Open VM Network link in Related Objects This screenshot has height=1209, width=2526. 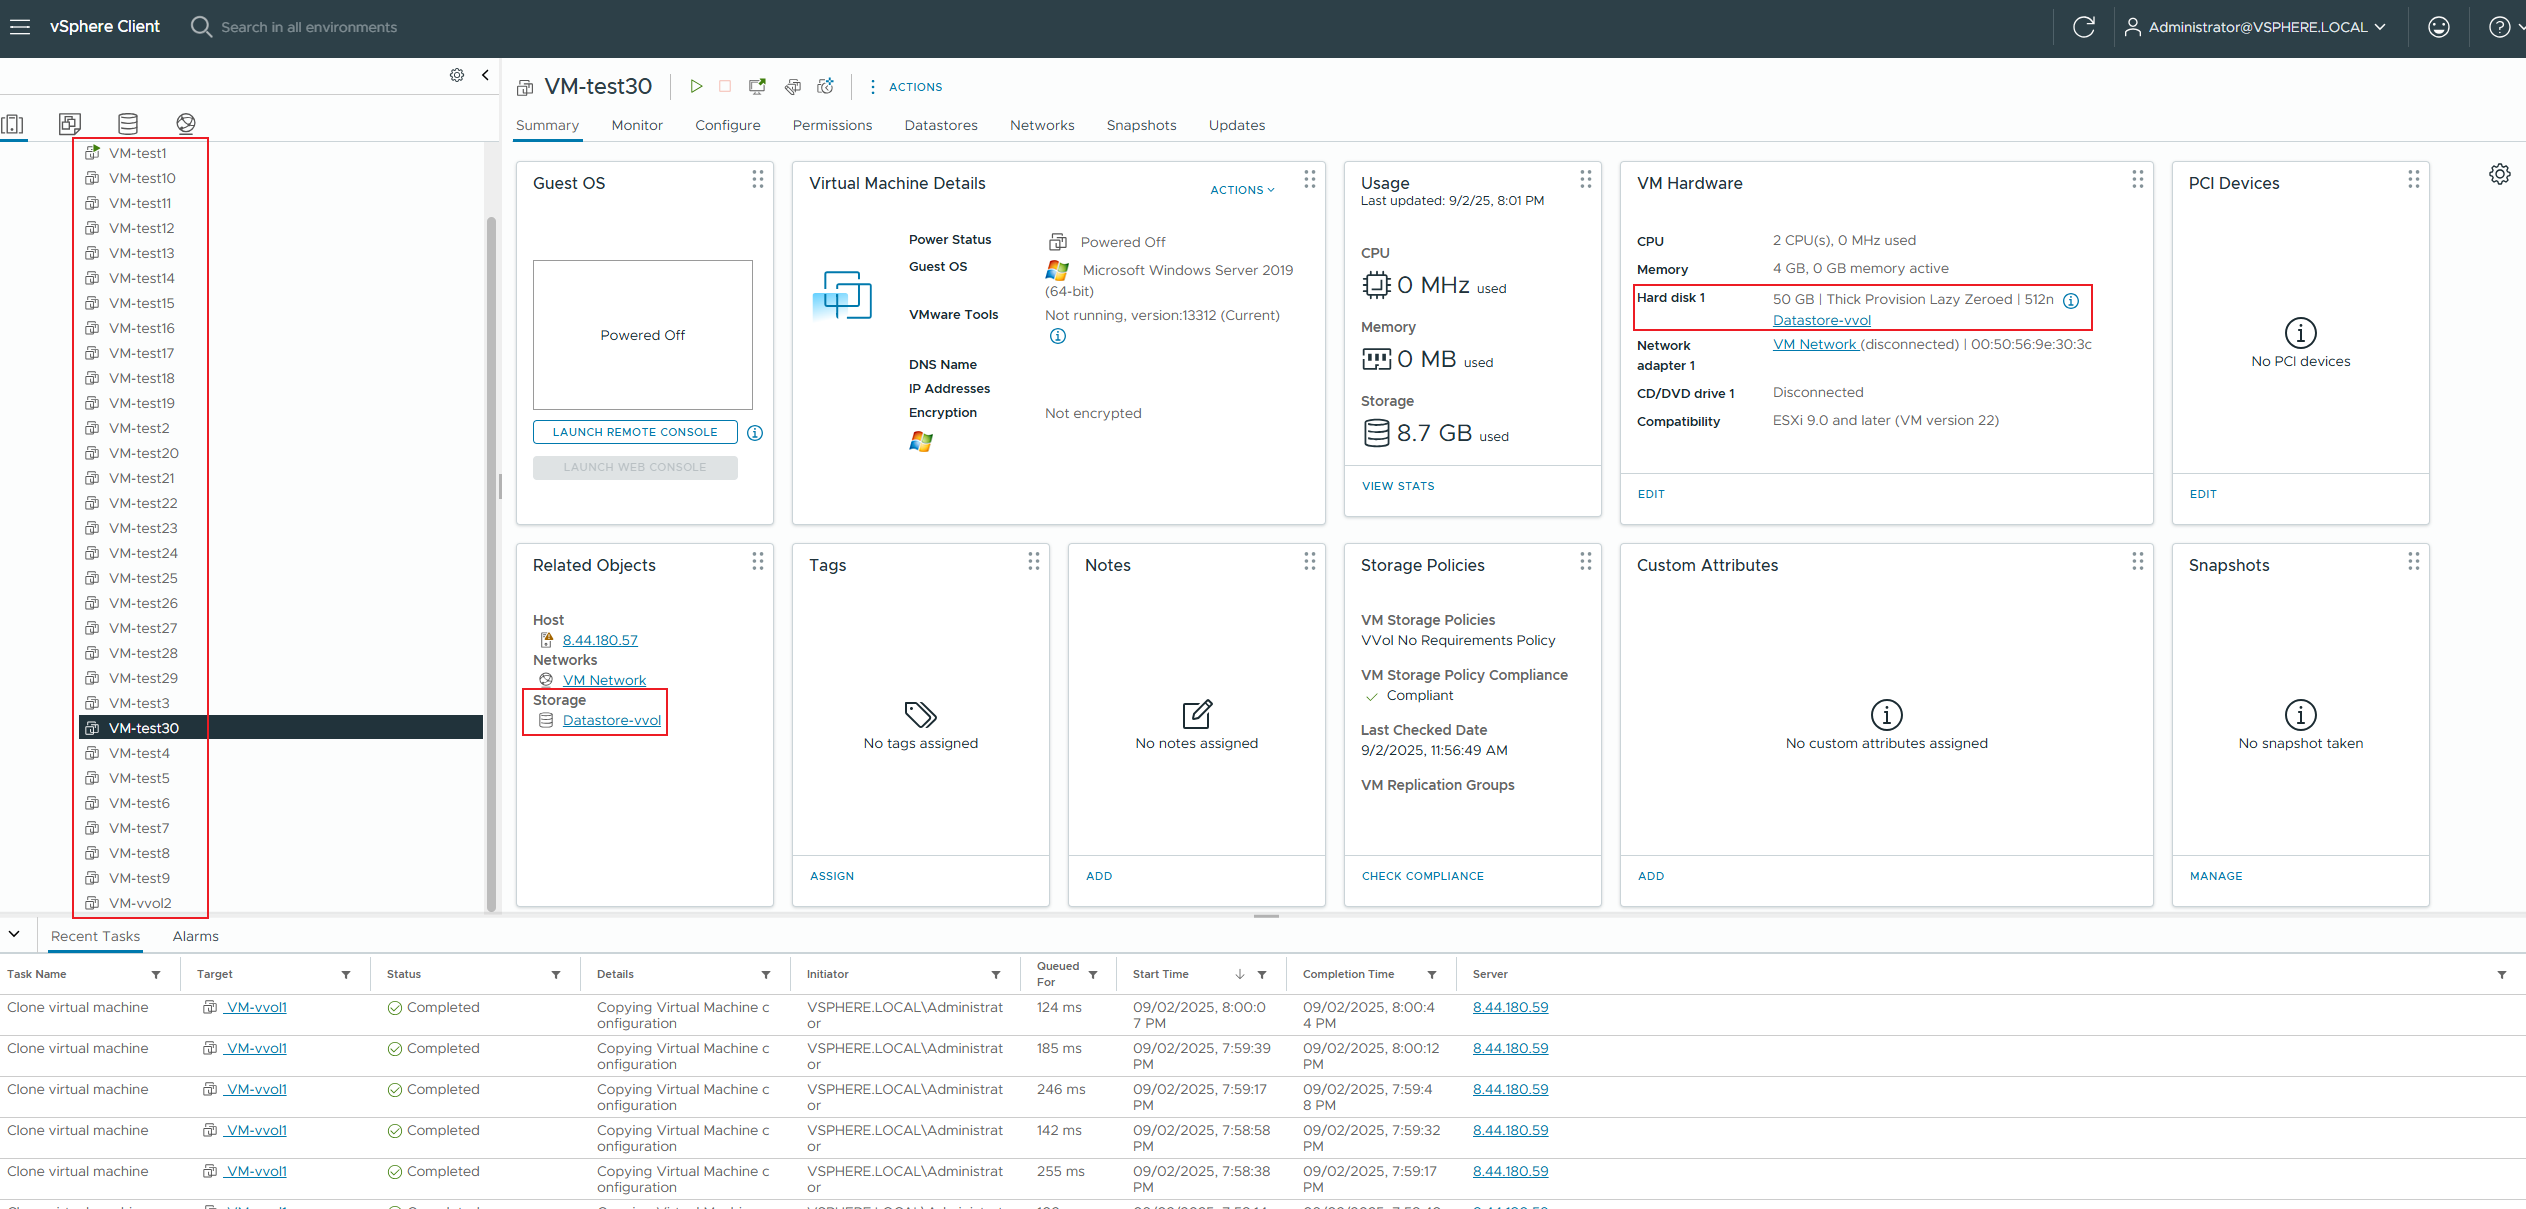(604, 680)
